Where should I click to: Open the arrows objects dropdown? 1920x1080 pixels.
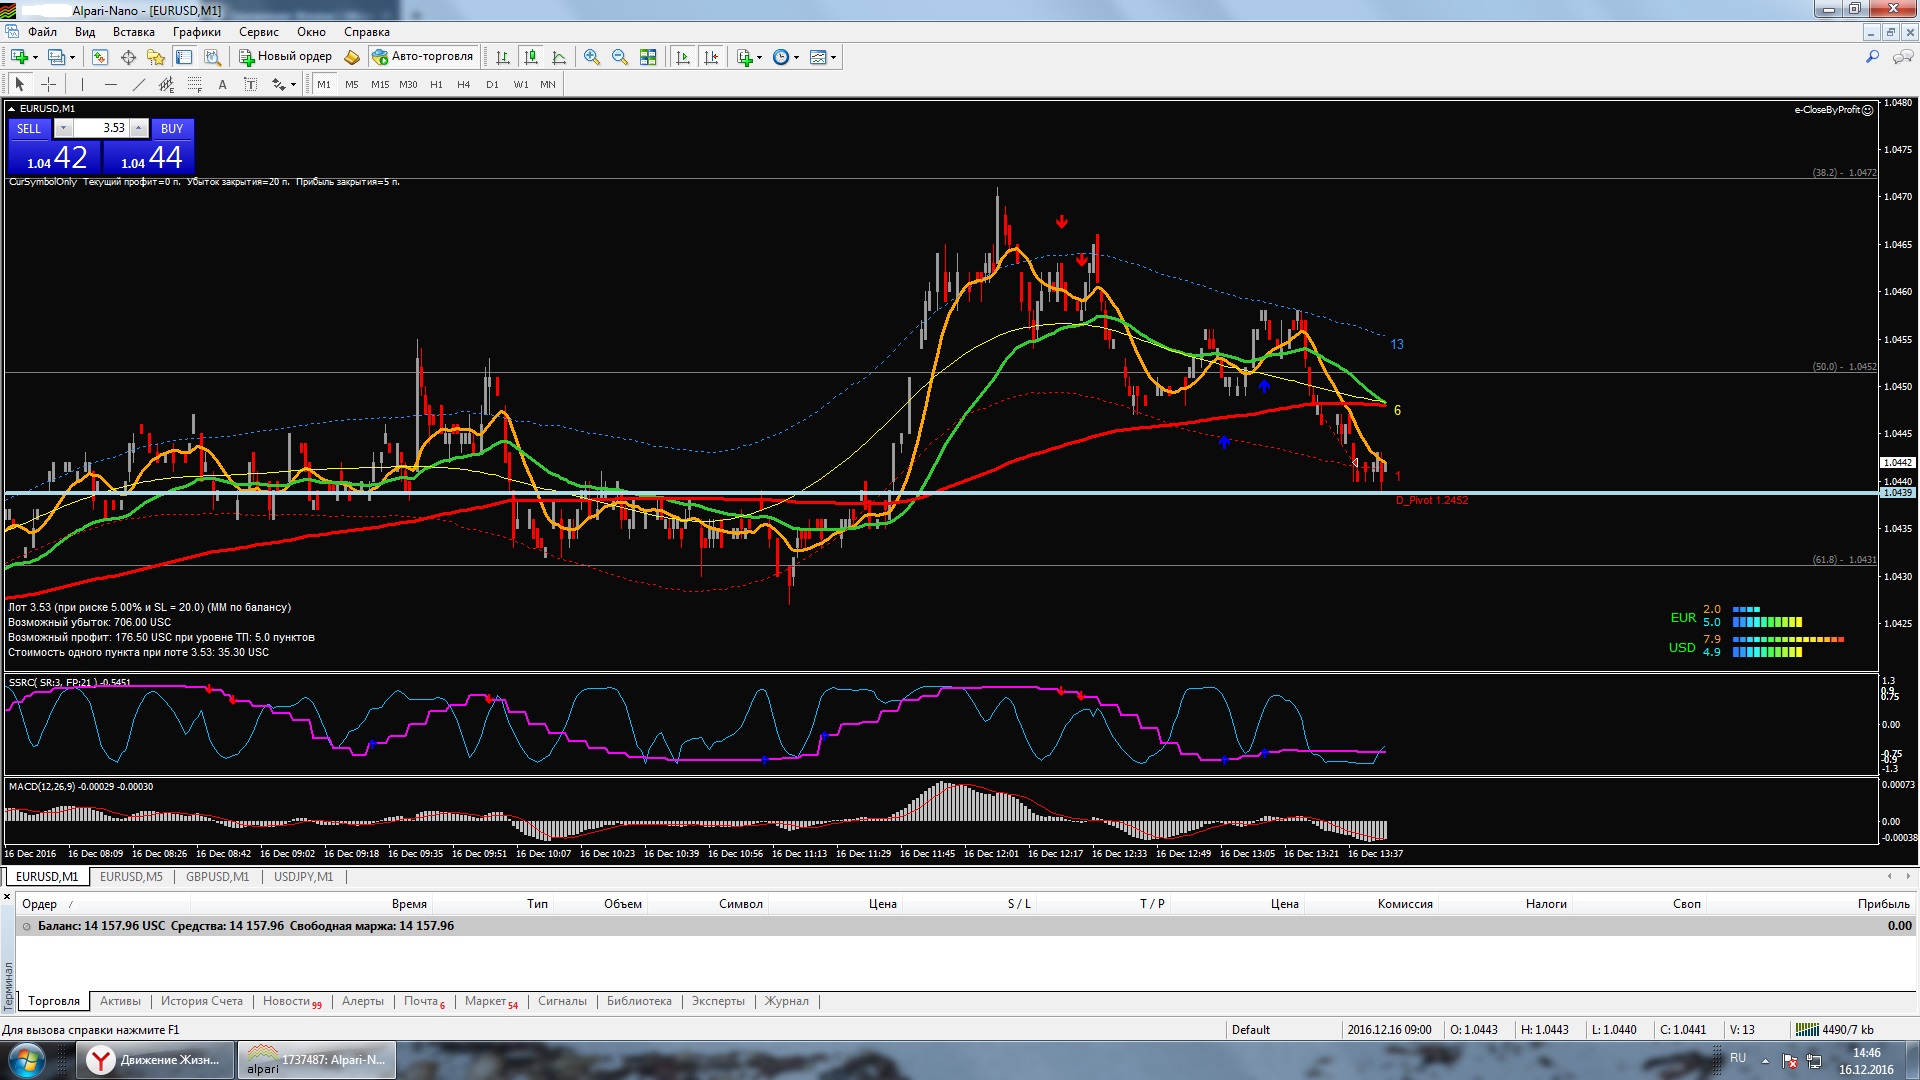coord(293,85)
